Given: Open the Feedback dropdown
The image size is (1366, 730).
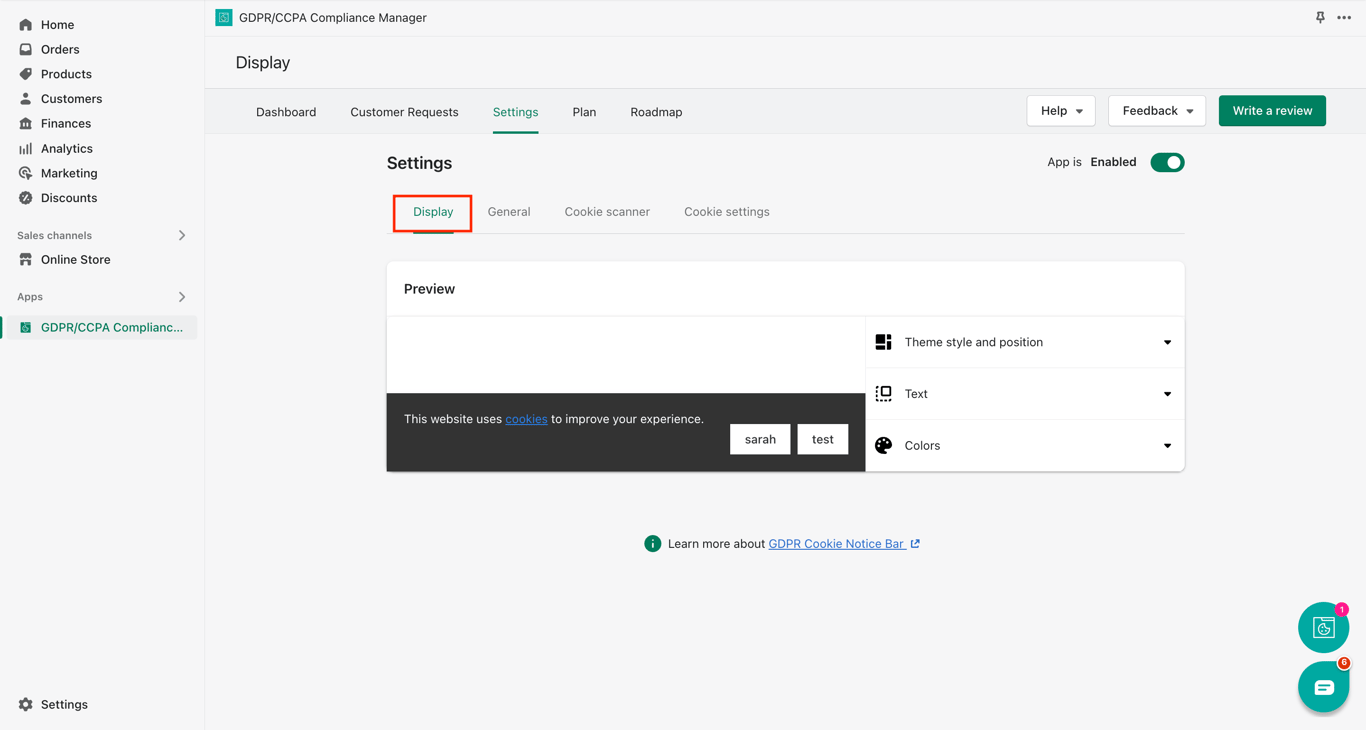Looking at the screenshot, I should click(1157, 111).
